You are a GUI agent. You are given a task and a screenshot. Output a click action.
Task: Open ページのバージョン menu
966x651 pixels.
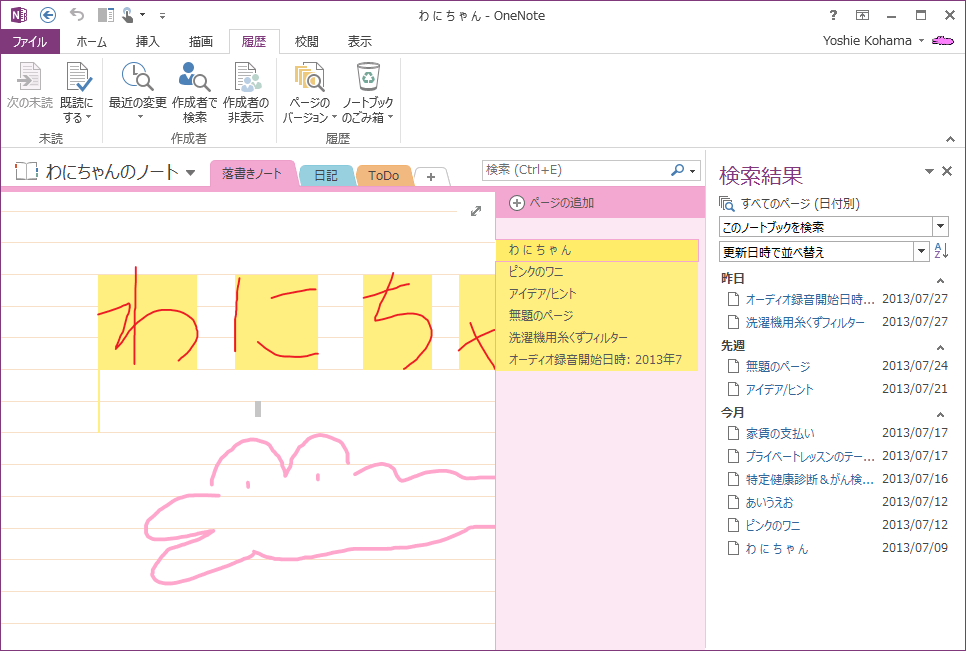click(309, 92)
